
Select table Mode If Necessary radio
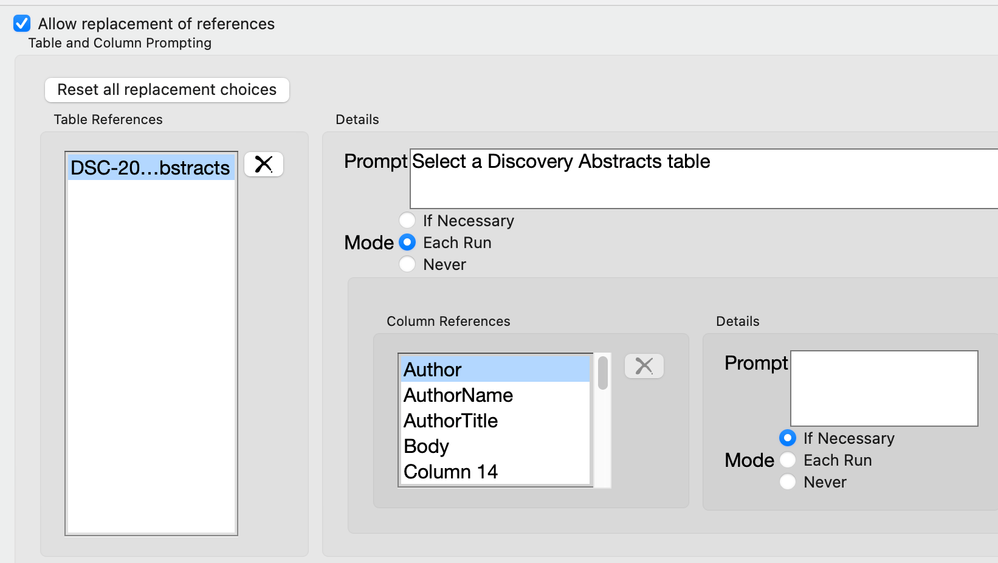pyautogui.click(x=407, y=220)
